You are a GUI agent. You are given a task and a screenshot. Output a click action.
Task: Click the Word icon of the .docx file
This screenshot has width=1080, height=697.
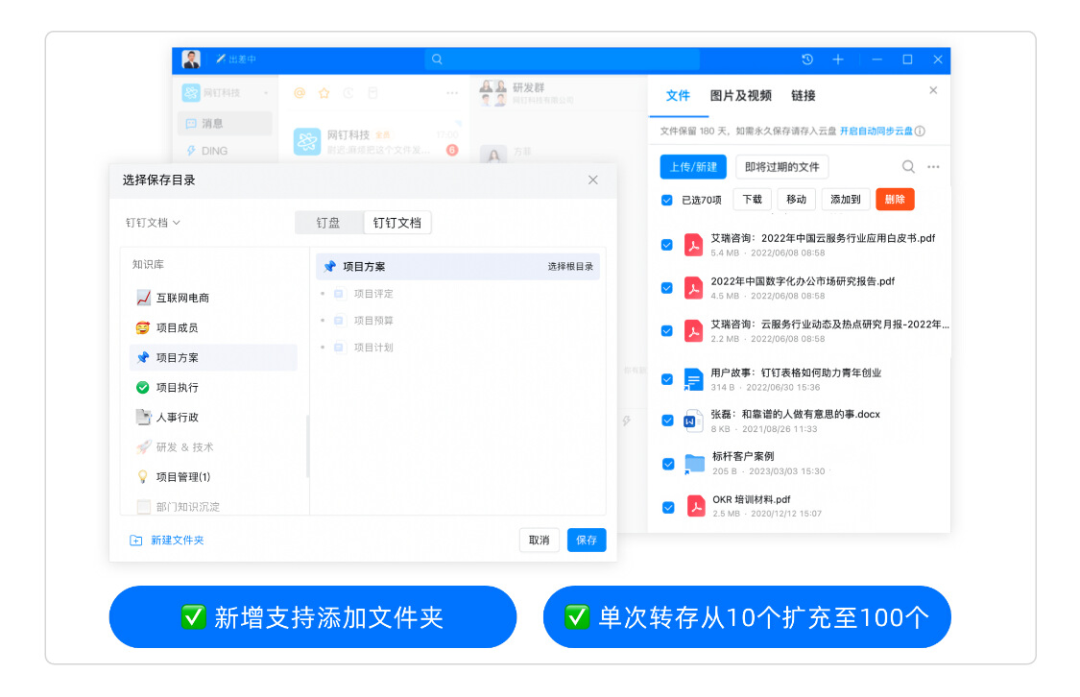click(x=694, y=421)
